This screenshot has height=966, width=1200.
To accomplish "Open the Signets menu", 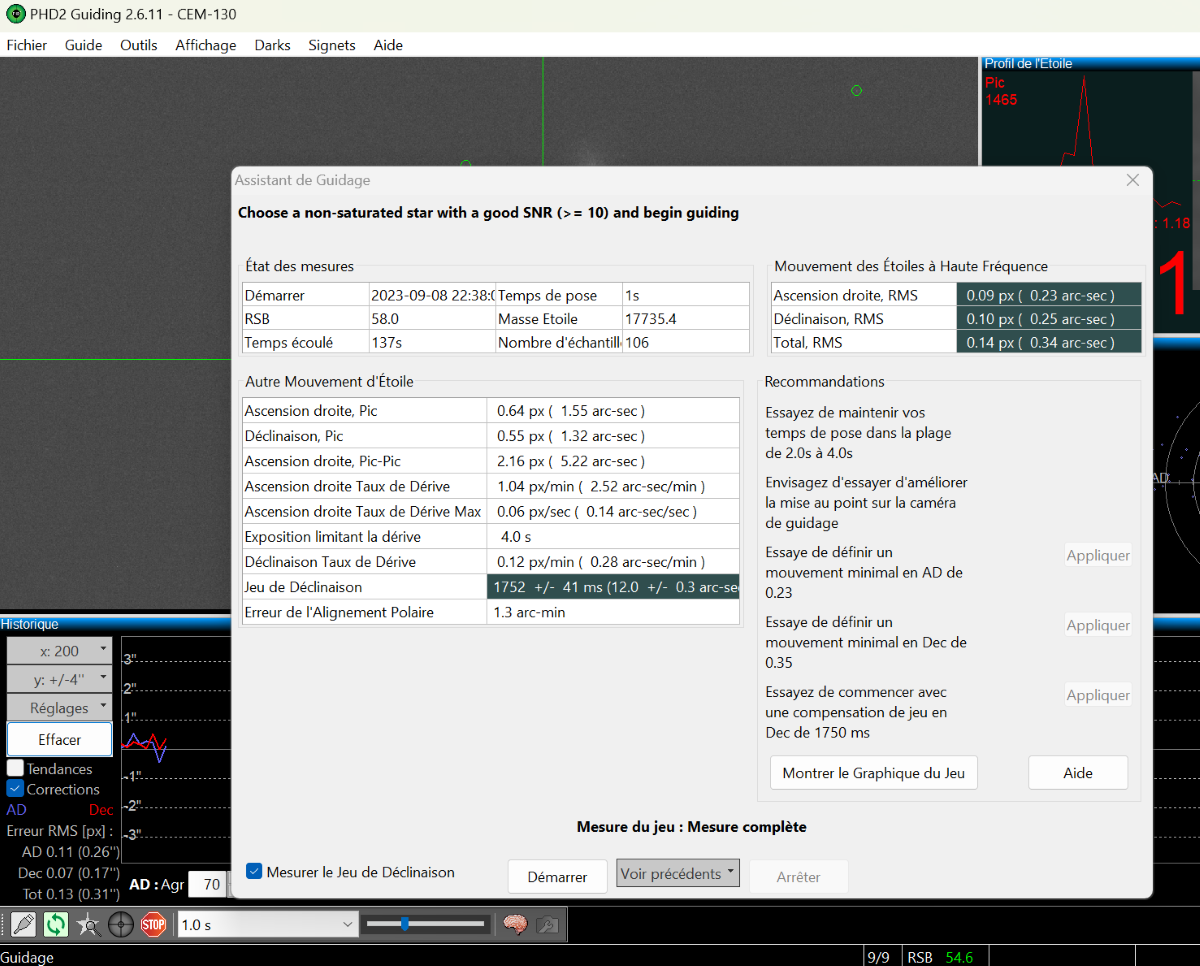I will click(331, 45).
